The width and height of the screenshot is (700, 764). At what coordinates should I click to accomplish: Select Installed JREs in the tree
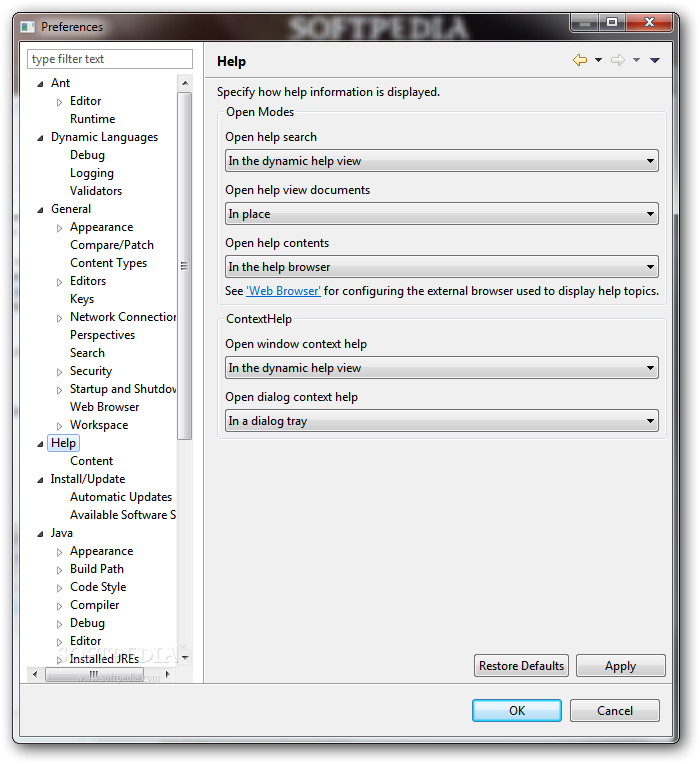104,659
